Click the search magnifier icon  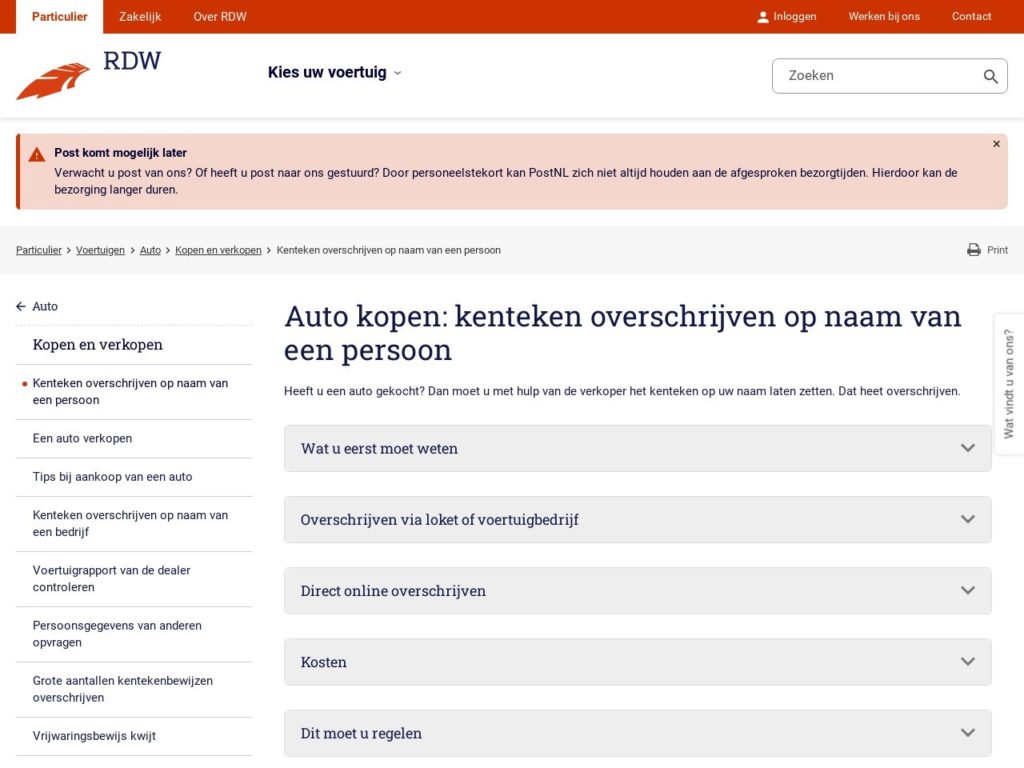(x=991, y=76)
